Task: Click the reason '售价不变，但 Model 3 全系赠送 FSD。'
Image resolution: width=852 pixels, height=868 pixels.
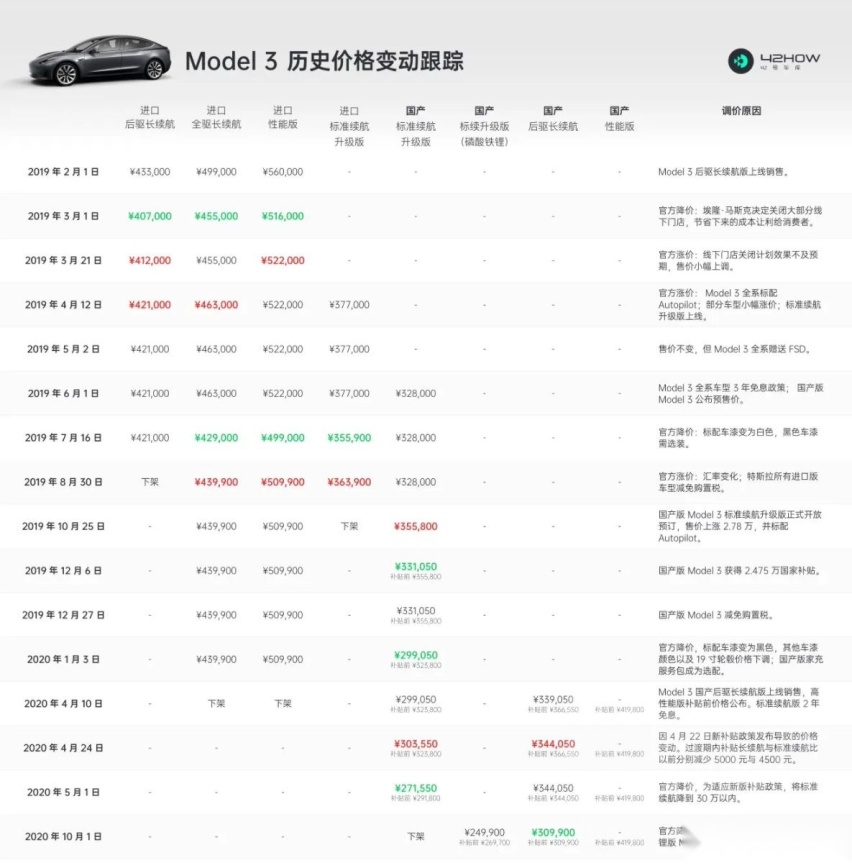Action: pyautogui.click(x=735, y=349)
